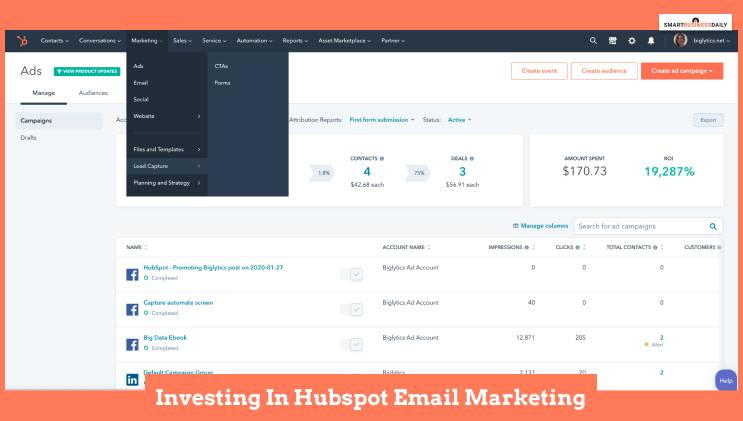
Task: Click the 19,287% ROI value
Action: (669, 171)
